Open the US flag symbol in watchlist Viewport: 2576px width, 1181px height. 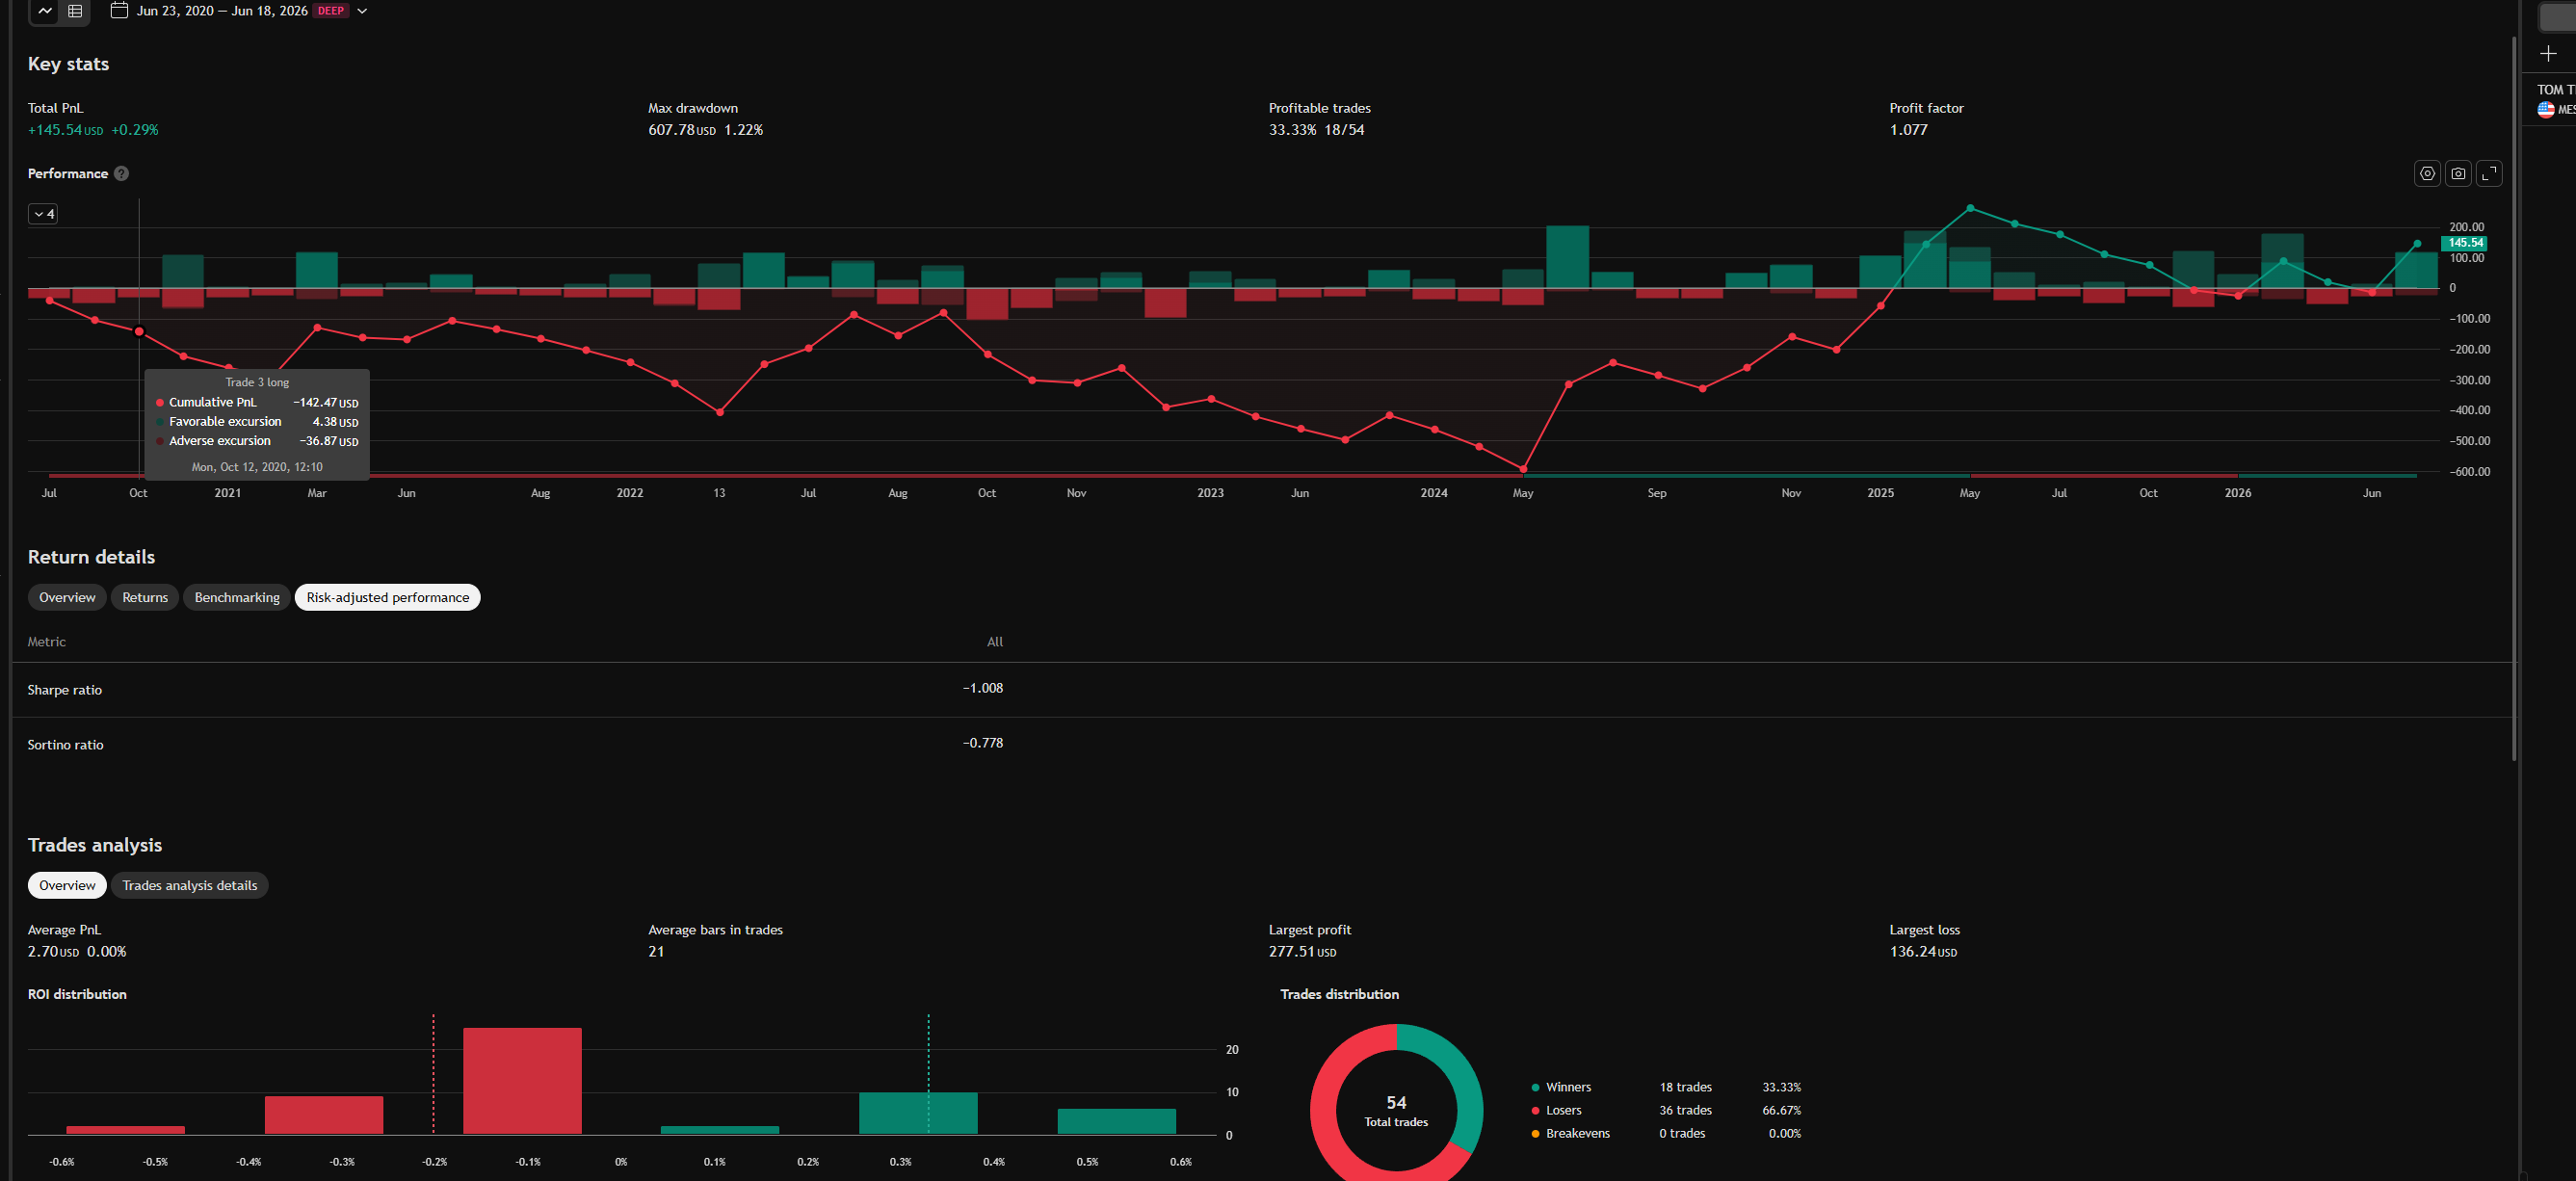coord(2546,110)
